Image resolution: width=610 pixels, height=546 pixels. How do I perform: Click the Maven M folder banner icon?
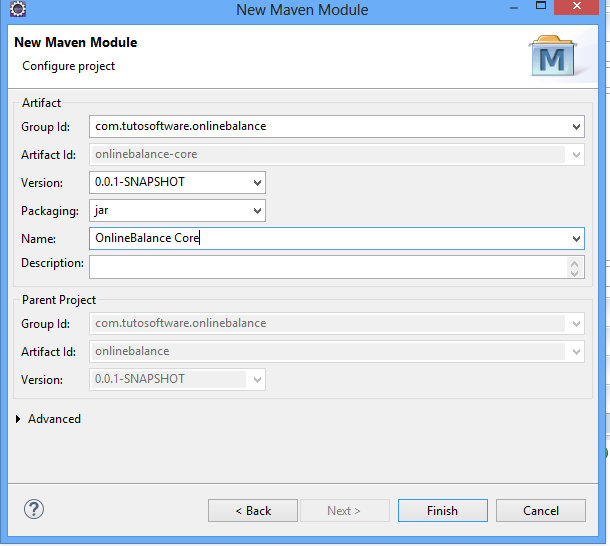[553, 56]
